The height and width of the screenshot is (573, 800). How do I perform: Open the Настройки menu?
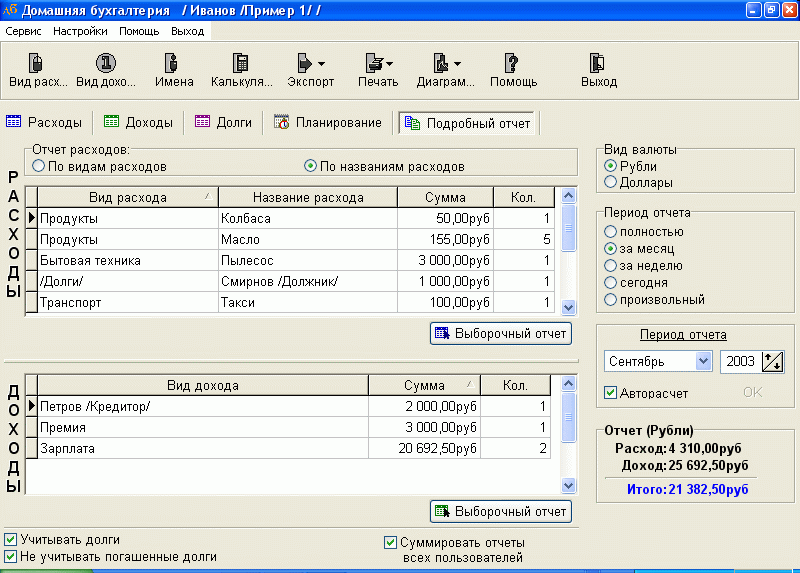click(x=80, y=31)
